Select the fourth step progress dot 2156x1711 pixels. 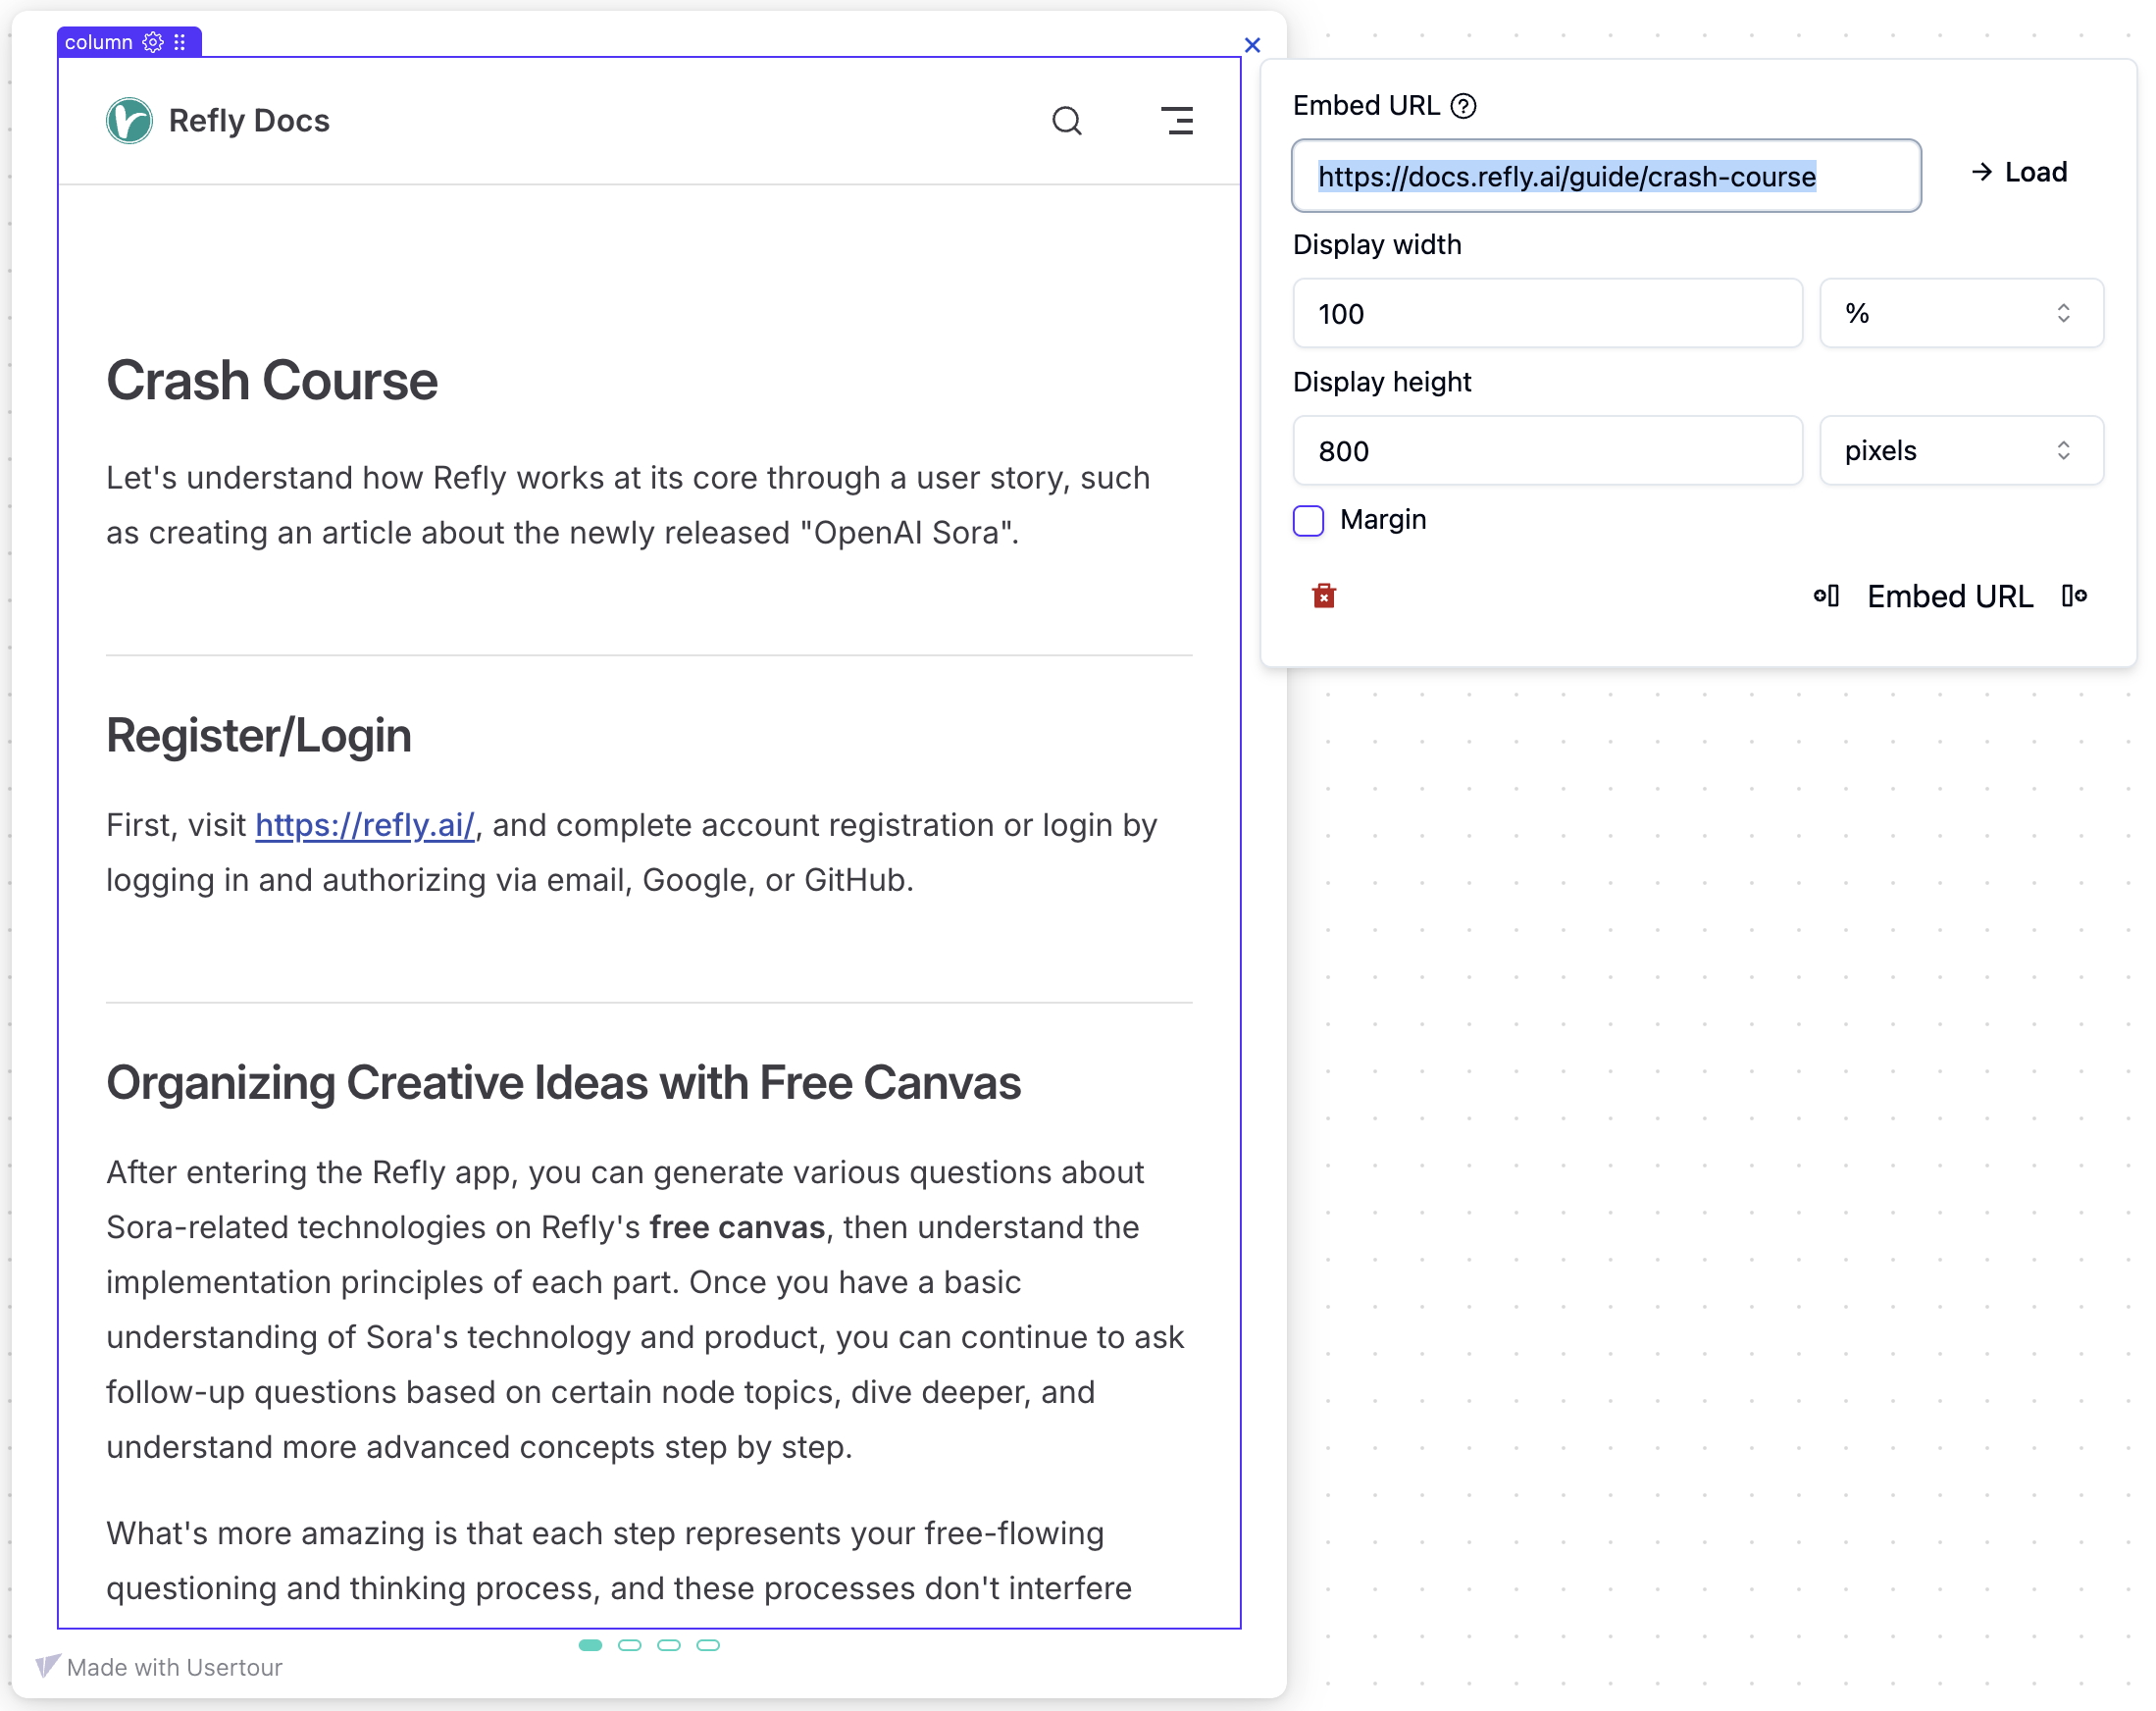[708, 1645]
